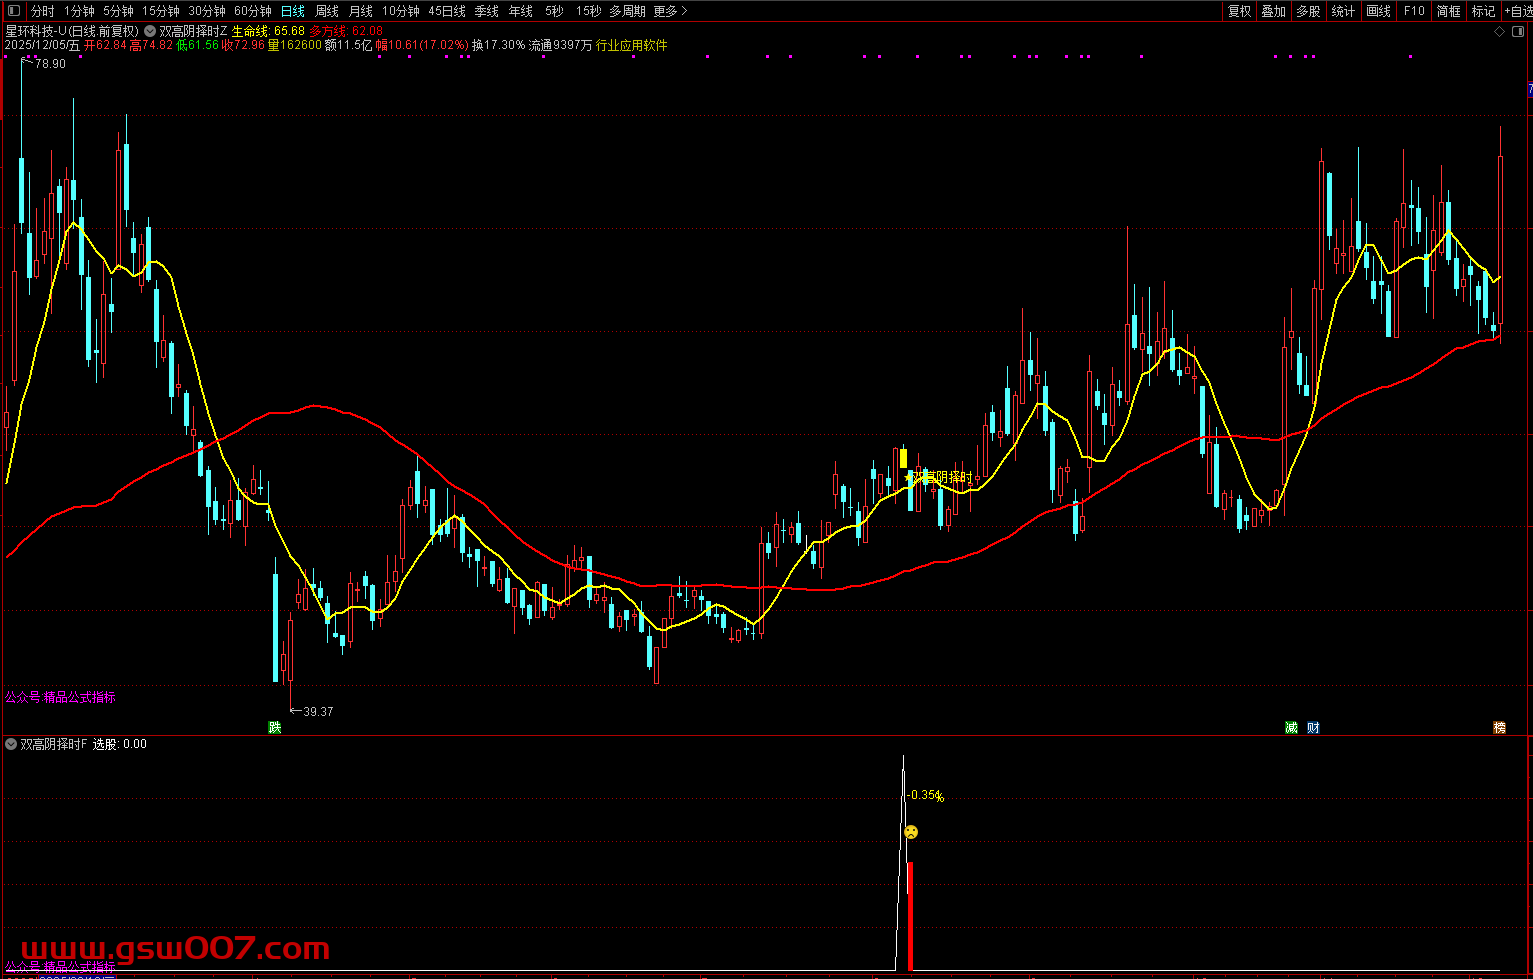This screenshot has height=979, width=1533.
Task: Click the 行业应用软件 industry link
Action: (632, 45)
